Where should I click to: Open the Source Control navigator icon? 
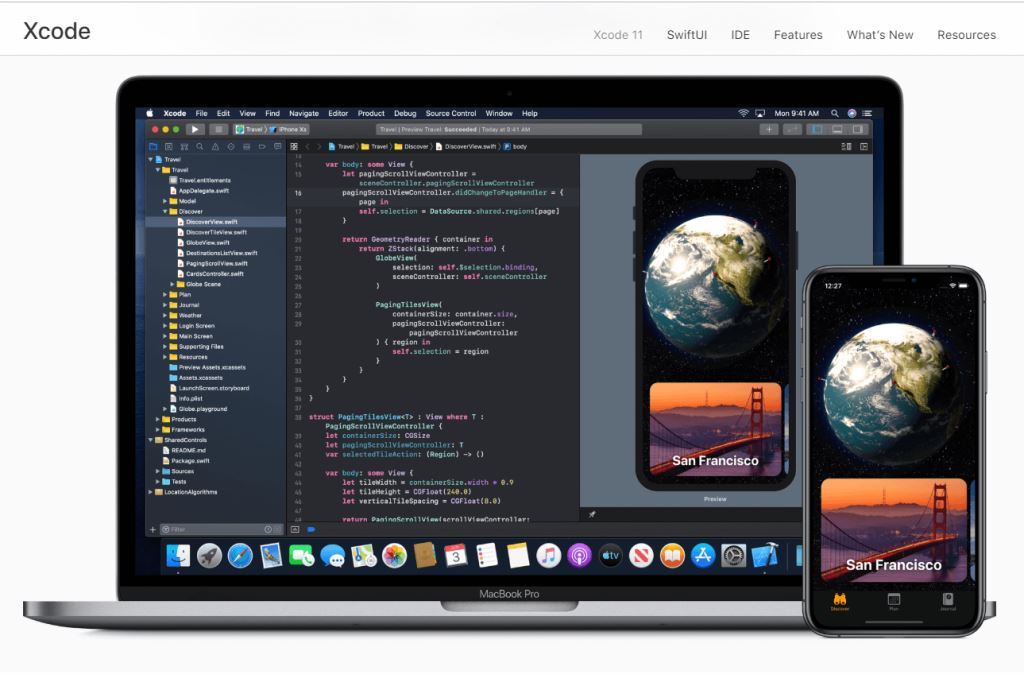[x=168, y=147]
